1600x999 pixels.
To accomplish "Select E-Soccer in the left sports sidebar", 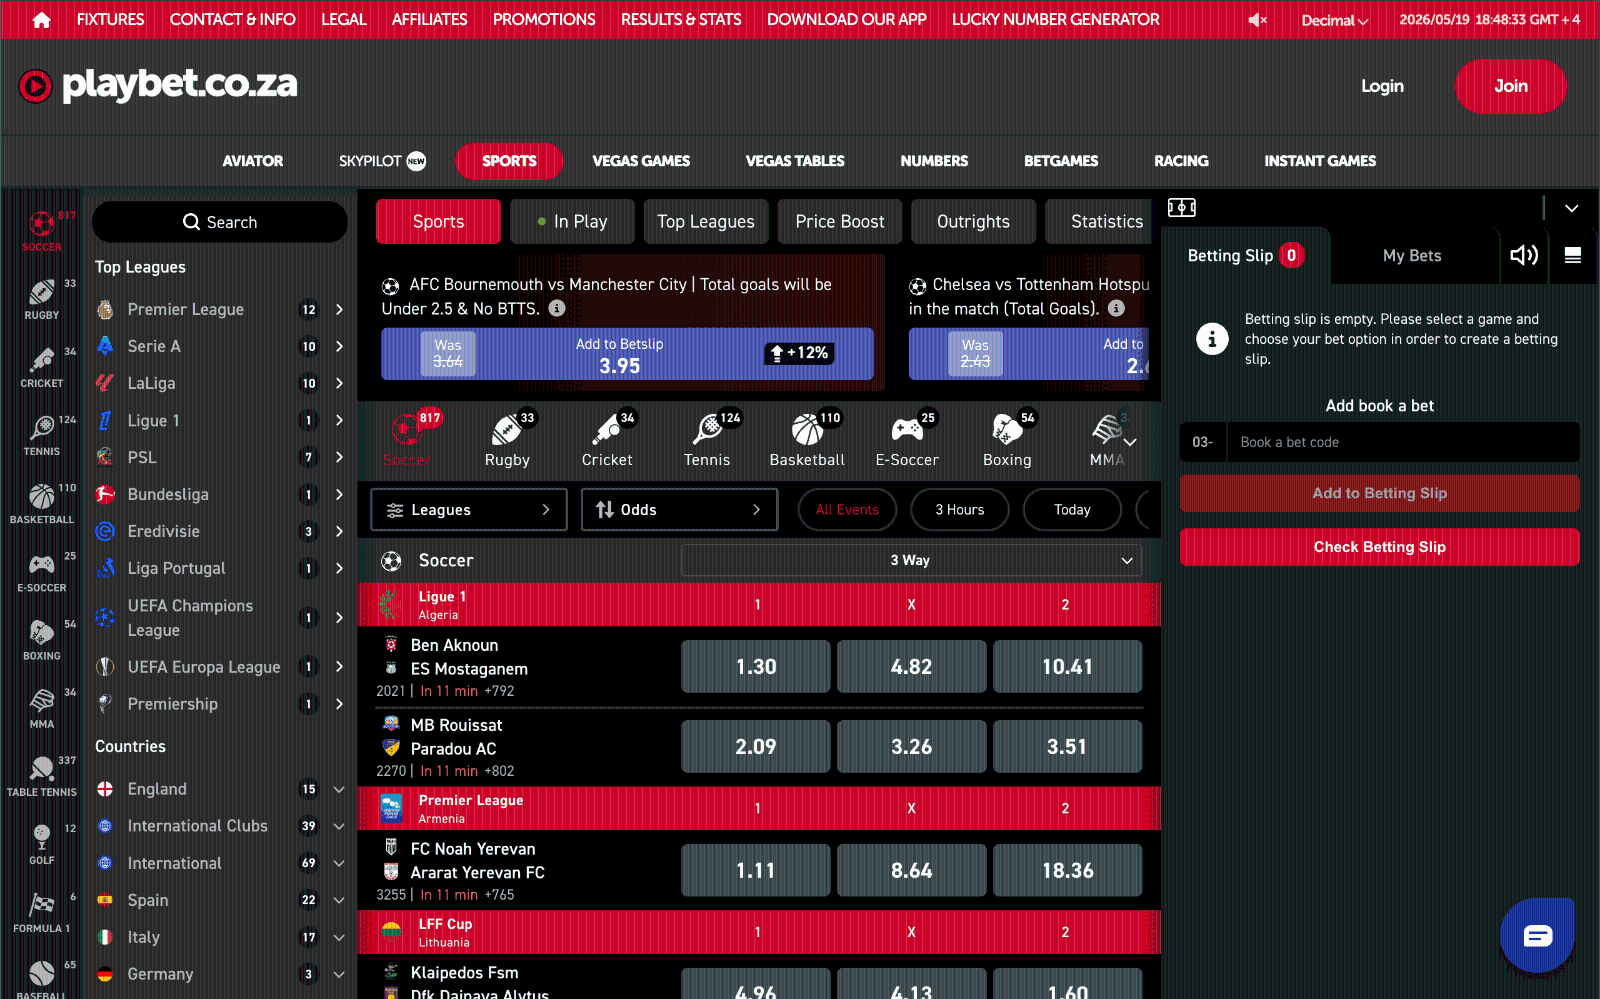I will pyautogui.click(x=42, y=571).
